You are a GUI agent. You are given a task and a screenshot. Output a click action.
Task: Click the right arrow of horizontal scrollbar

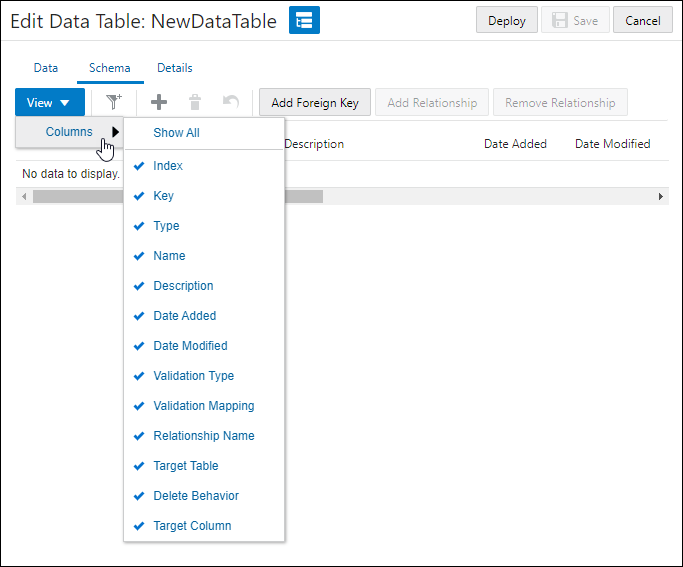pos(661,197)
